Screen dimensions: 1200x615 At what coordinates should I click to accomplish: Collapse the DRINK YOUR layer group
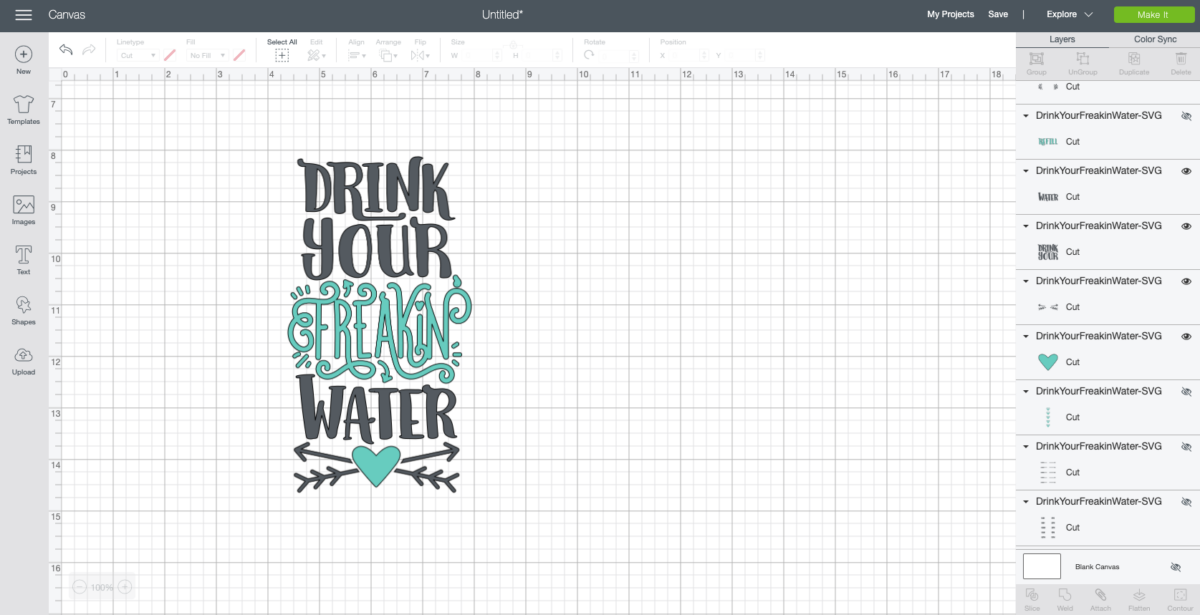coord(1025,226)
